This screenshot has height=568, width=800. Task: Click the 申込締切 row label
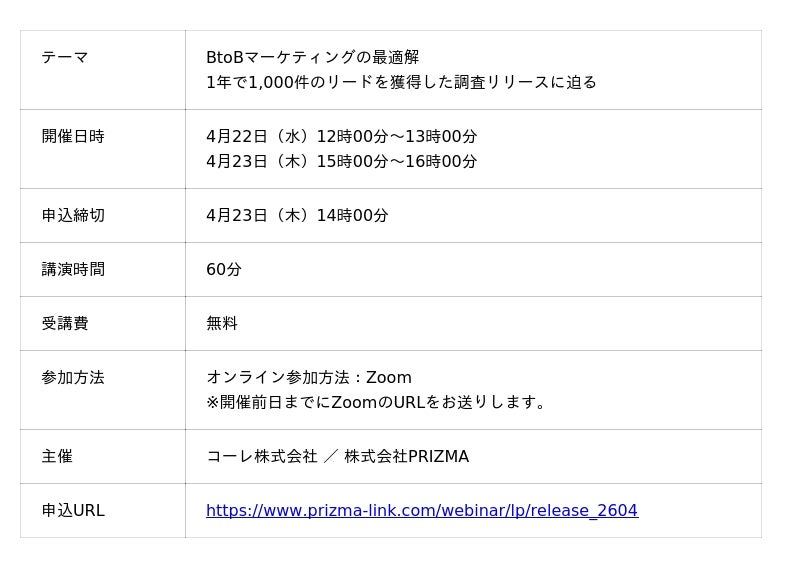(x=73, y=216)
